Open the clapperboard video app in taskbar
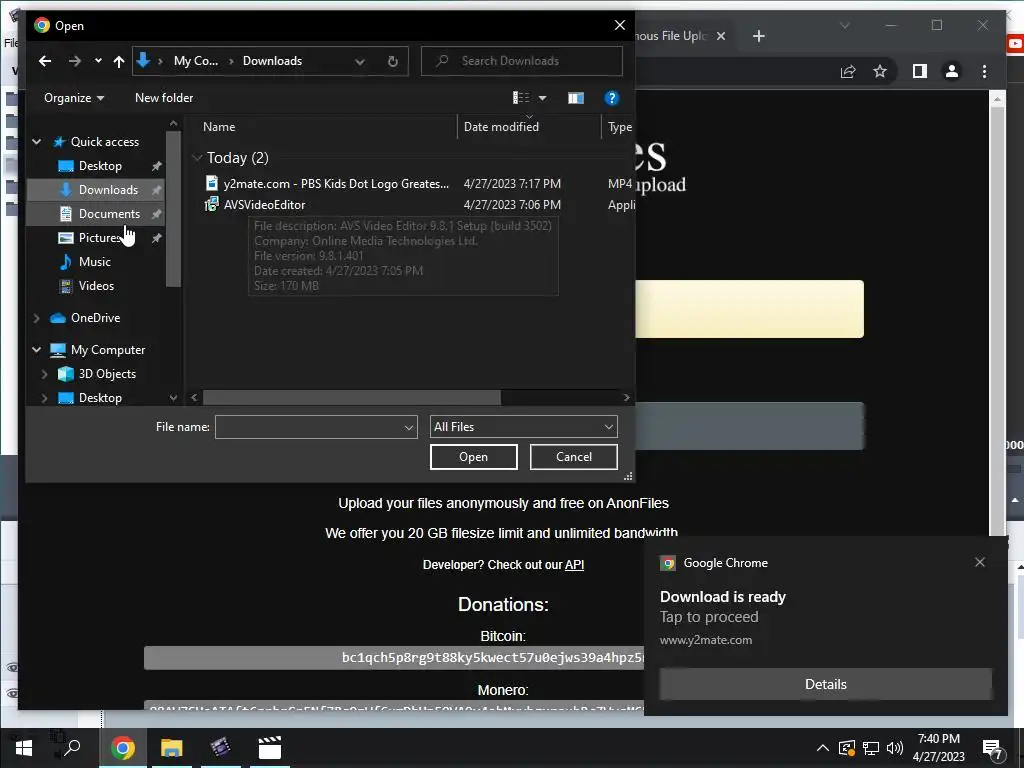The width and height of the screenshot is (1024, 768). point(269,748)
